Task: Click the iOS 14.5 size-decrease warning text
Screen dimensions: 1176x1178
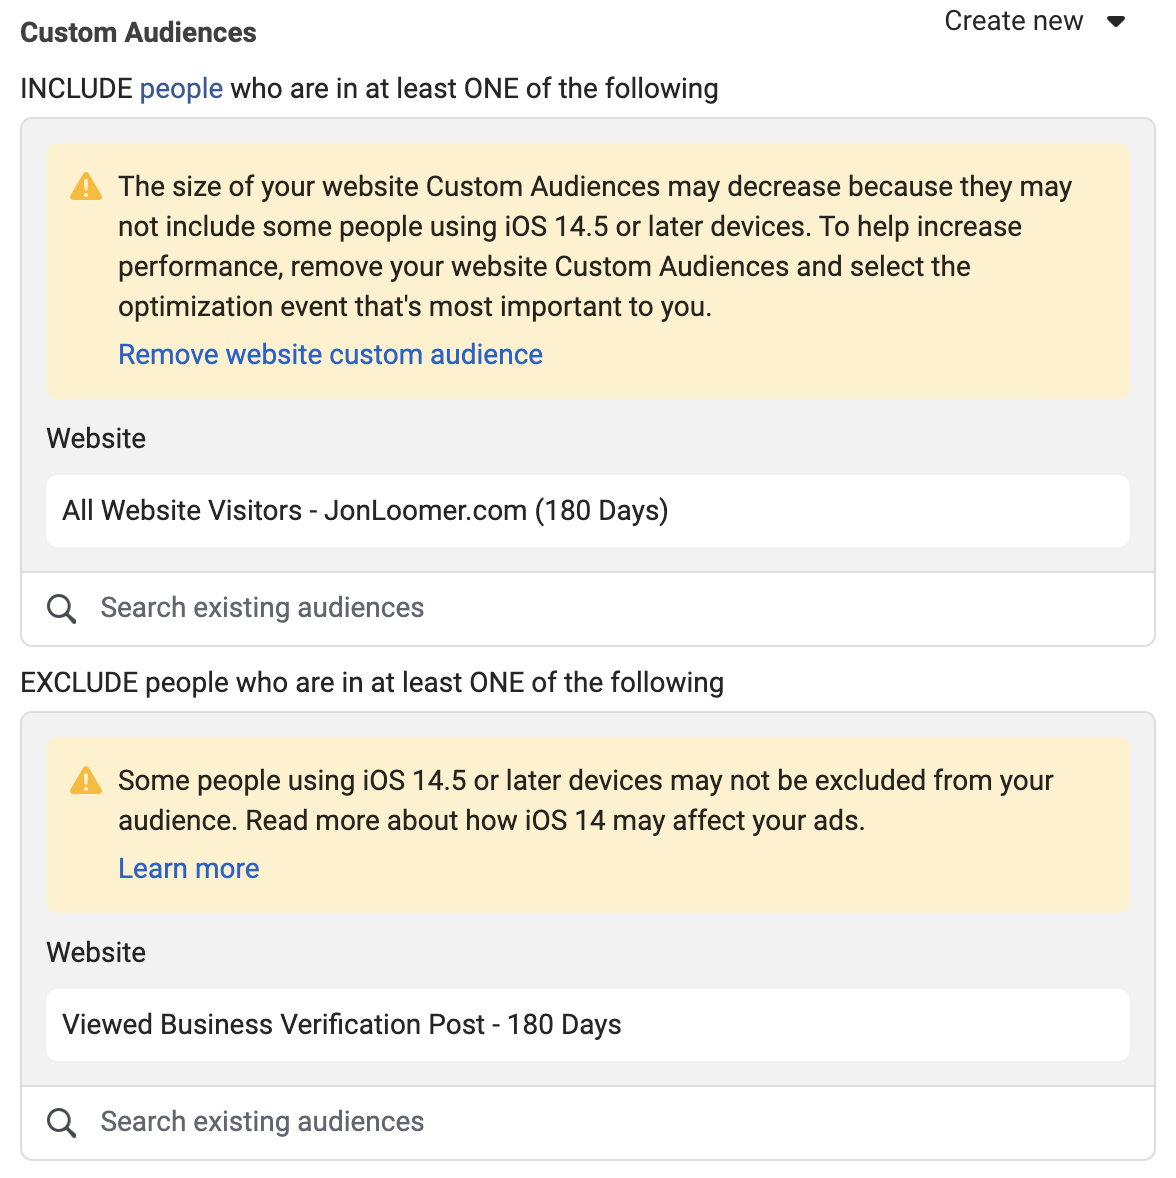Action: coord(594,246)
